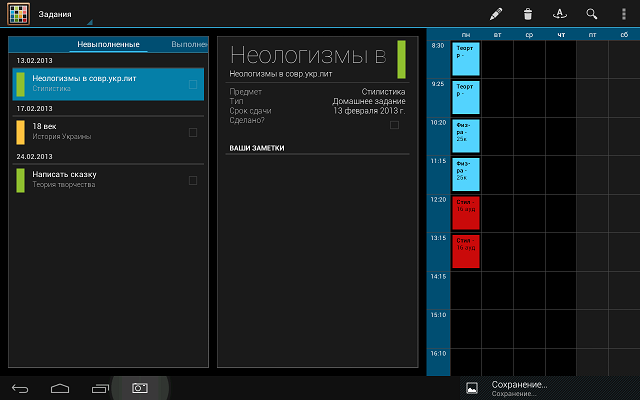Click the Стилистика subject value
640x400 pixels.
(383, 91)
